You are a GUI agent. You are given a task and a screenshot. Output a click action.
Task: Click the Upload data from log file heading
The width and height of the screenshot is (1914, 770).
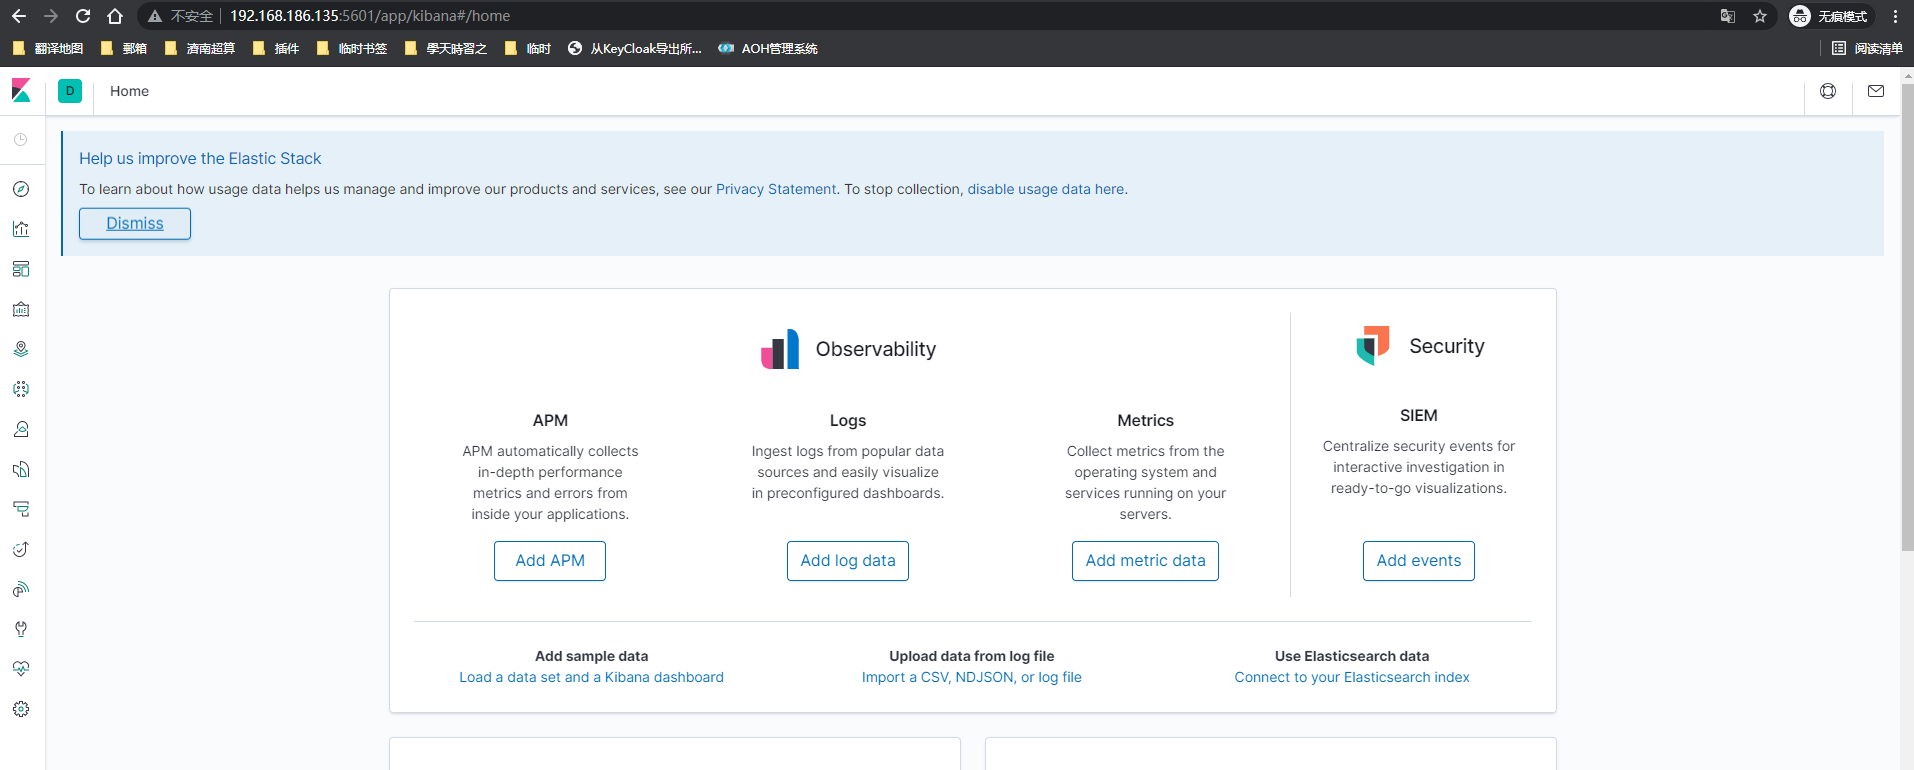tap(972, 656)
